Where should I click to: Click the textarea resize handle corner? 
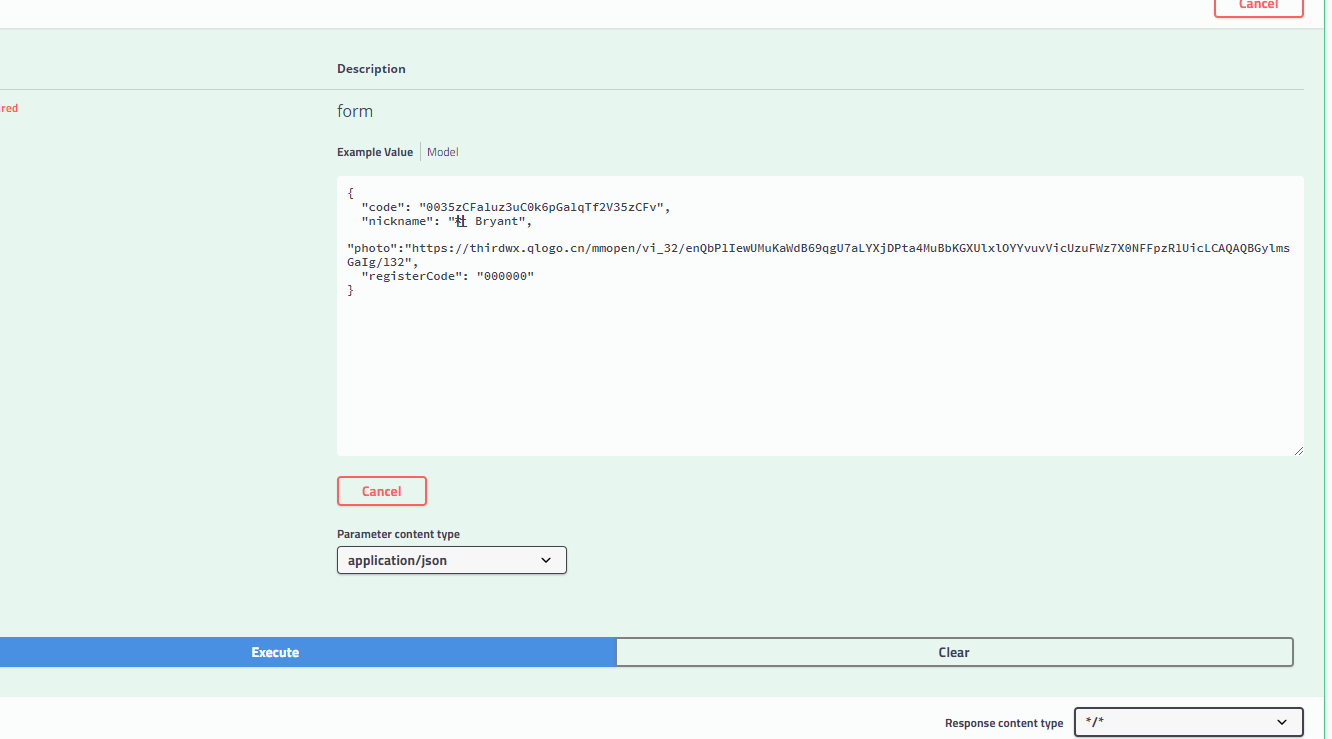pyautogui.click(x=1298, y=450)
